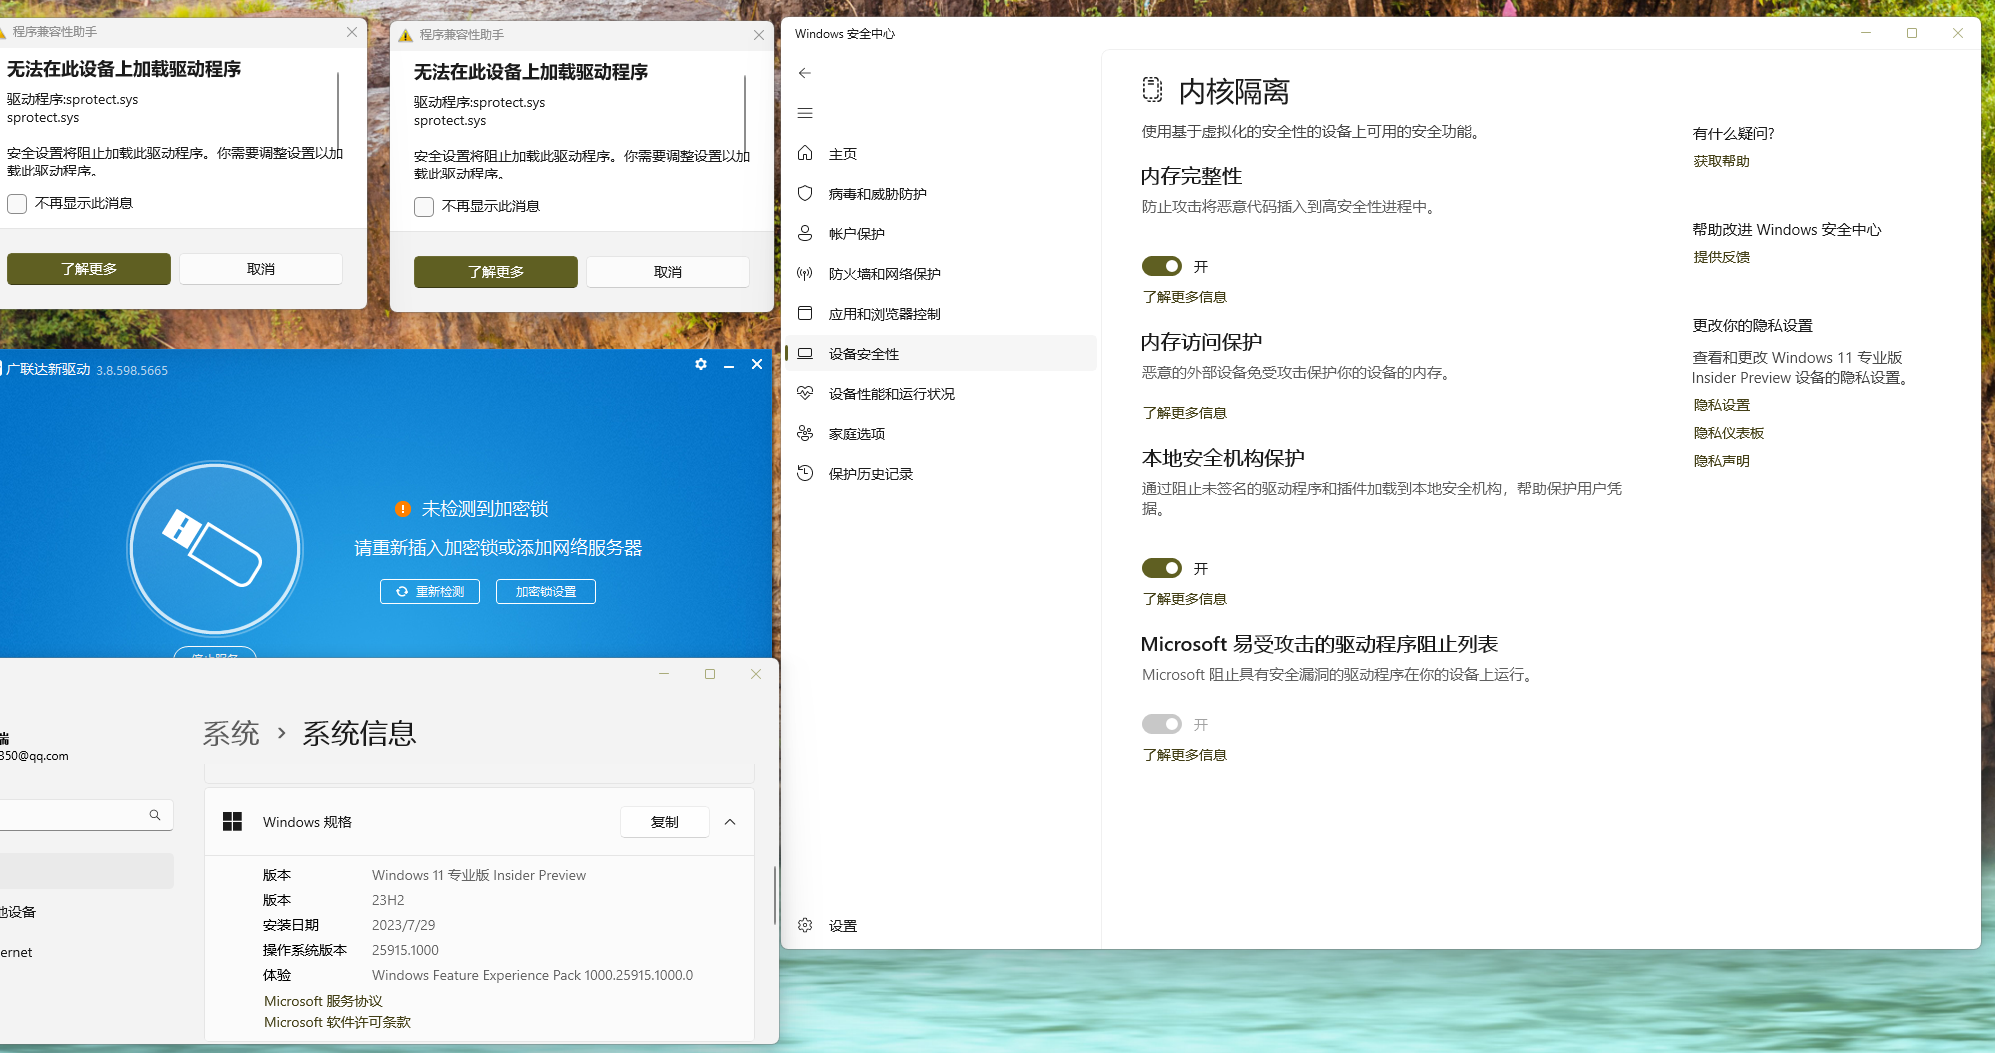Screen dimensions: 1995x1053
Task: Minimize the 广联达新驱动 window
Action: click(x=729, y=365)
